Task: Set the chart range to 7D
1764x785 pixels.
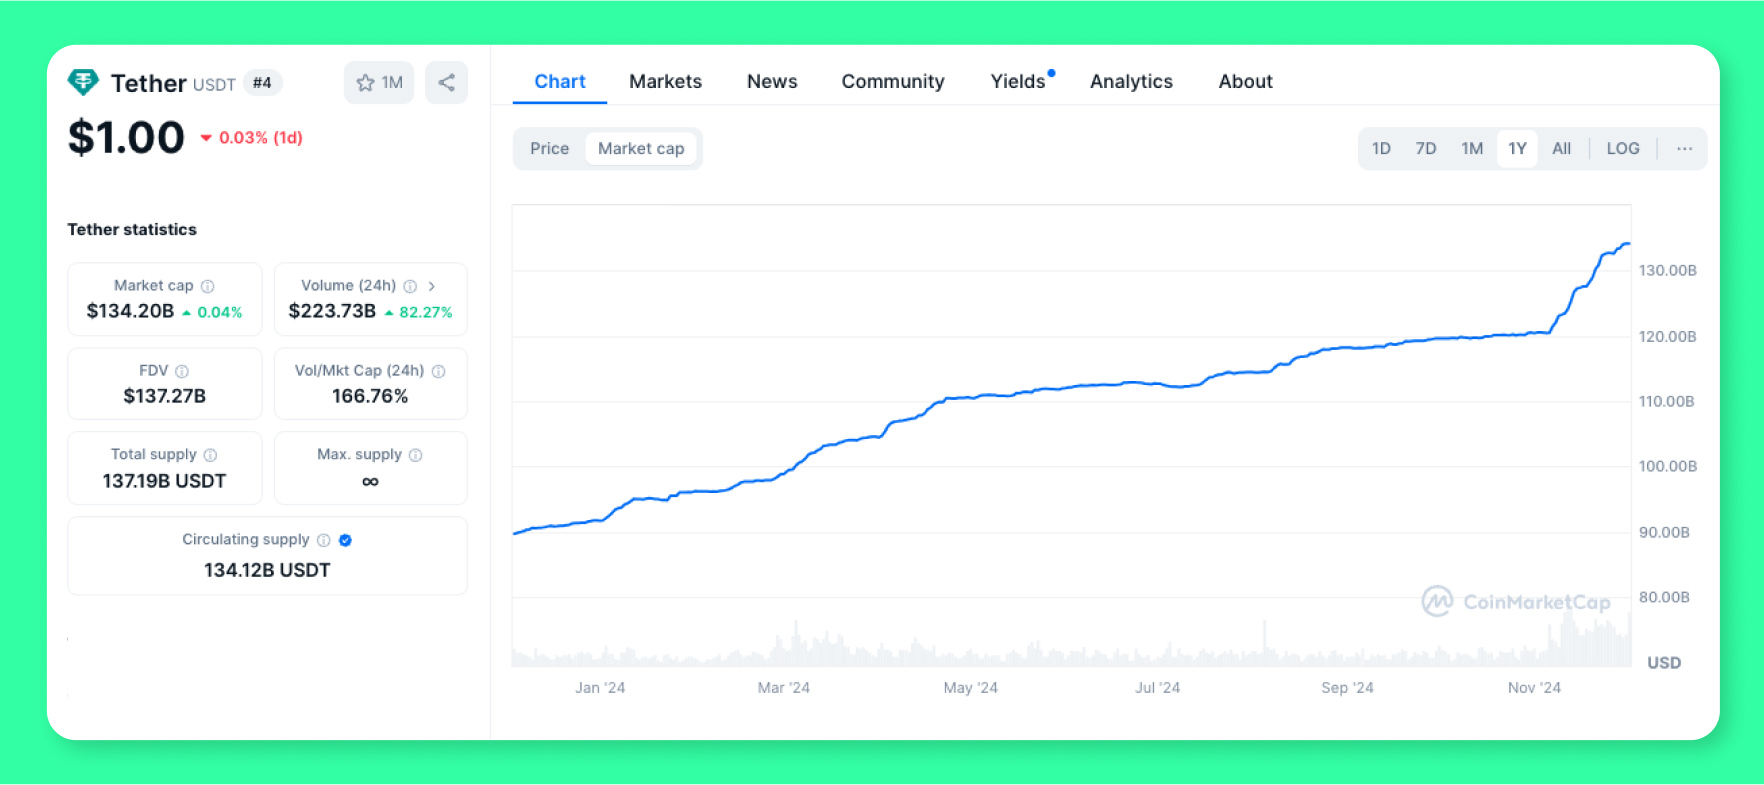Action: click(1426, 149)
